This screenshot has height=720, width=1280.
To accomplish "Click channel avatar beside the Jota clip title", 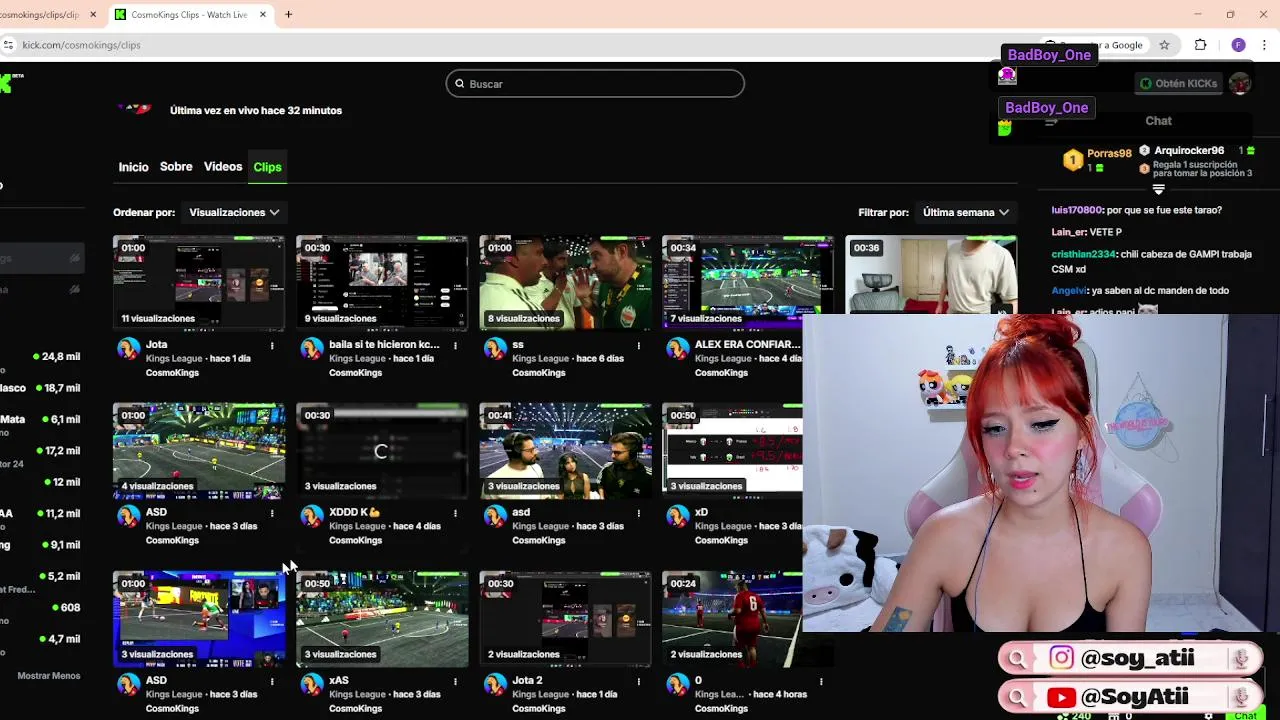I will (129, 348).
